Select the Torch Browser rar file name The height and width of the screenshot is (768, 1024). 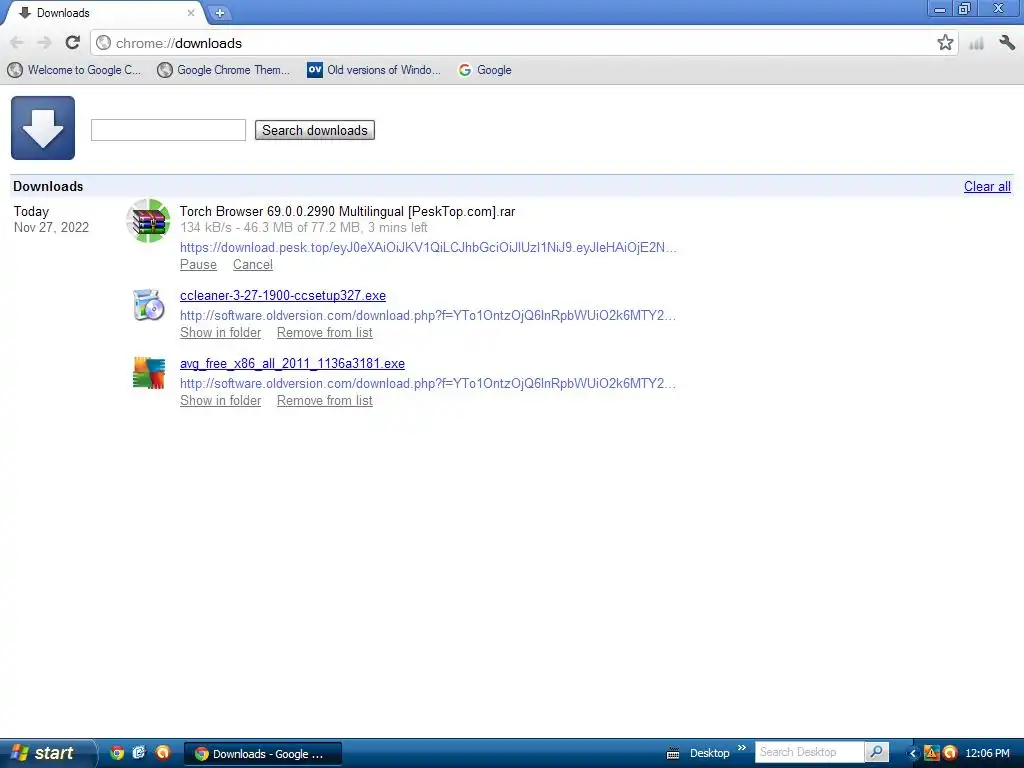point(347,211)
